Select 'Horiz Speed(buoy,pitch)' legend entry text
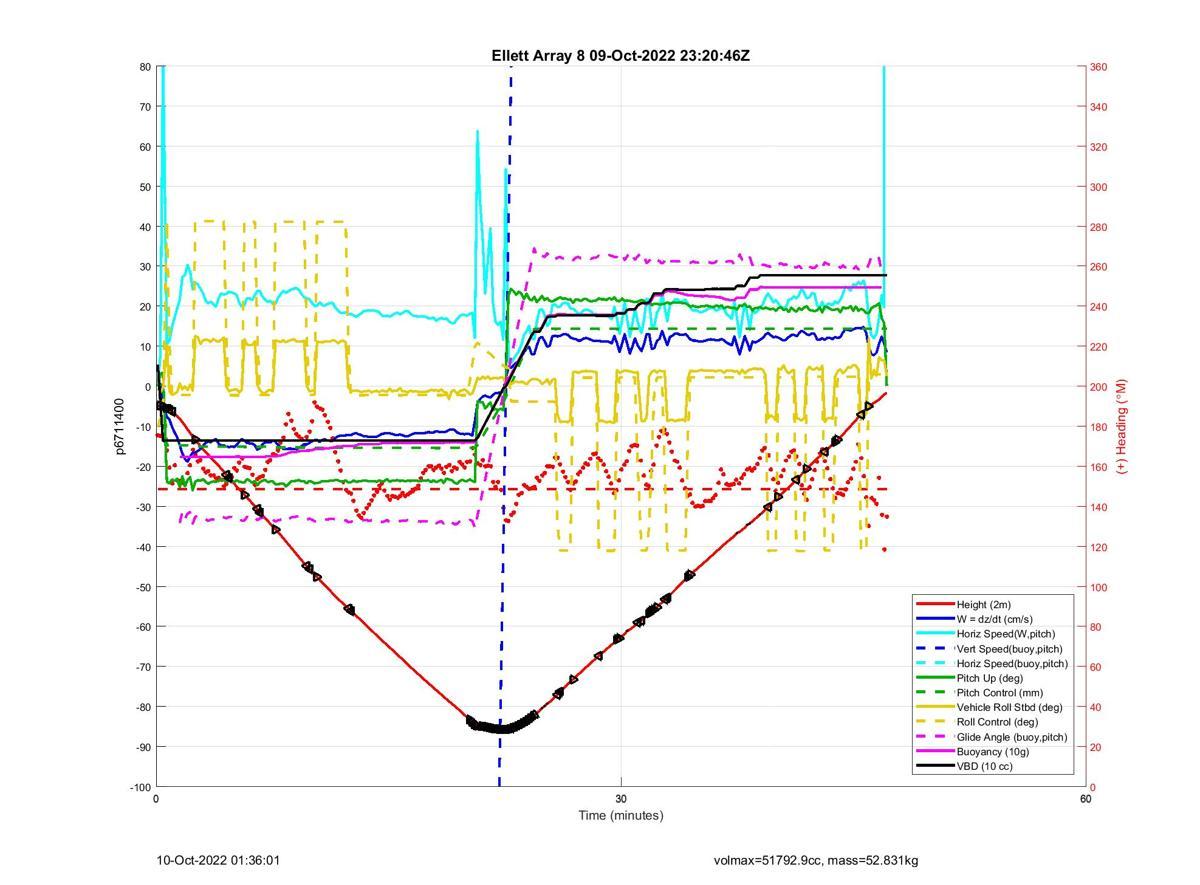The image size is (1200, 885). (x=1012, y=663)
